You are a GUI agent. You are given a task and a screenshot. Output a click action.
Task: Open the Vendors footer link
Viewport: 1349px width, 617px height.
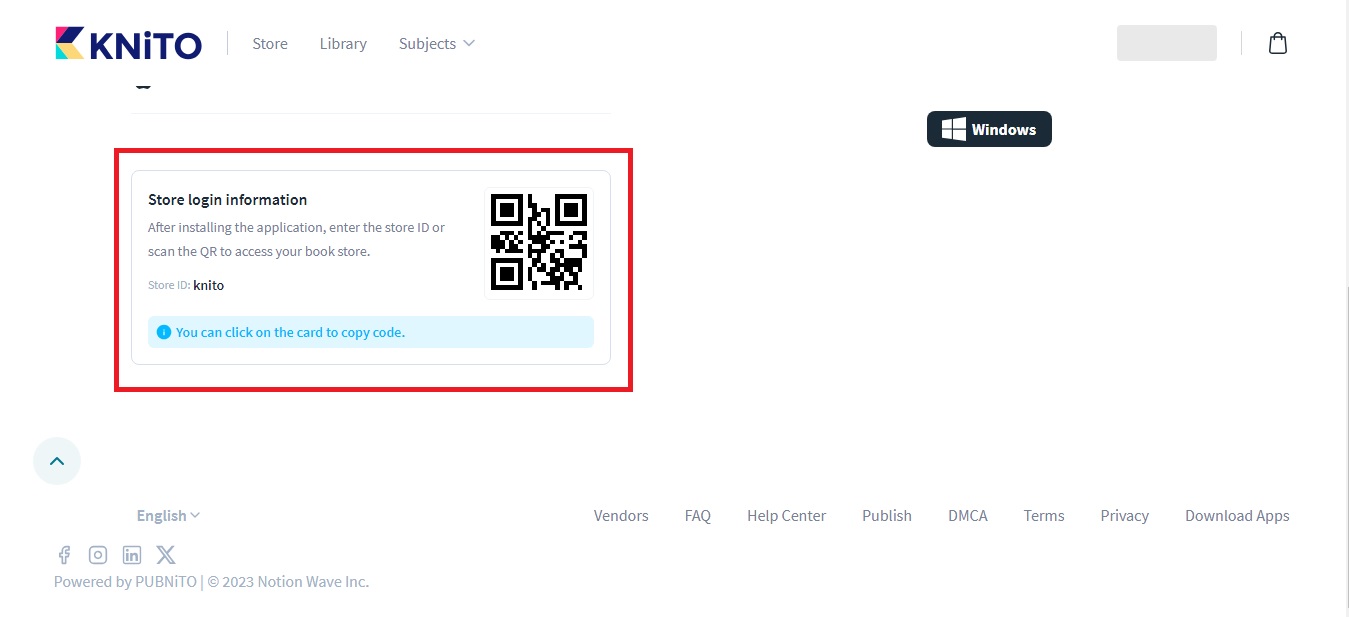[621, 516]
